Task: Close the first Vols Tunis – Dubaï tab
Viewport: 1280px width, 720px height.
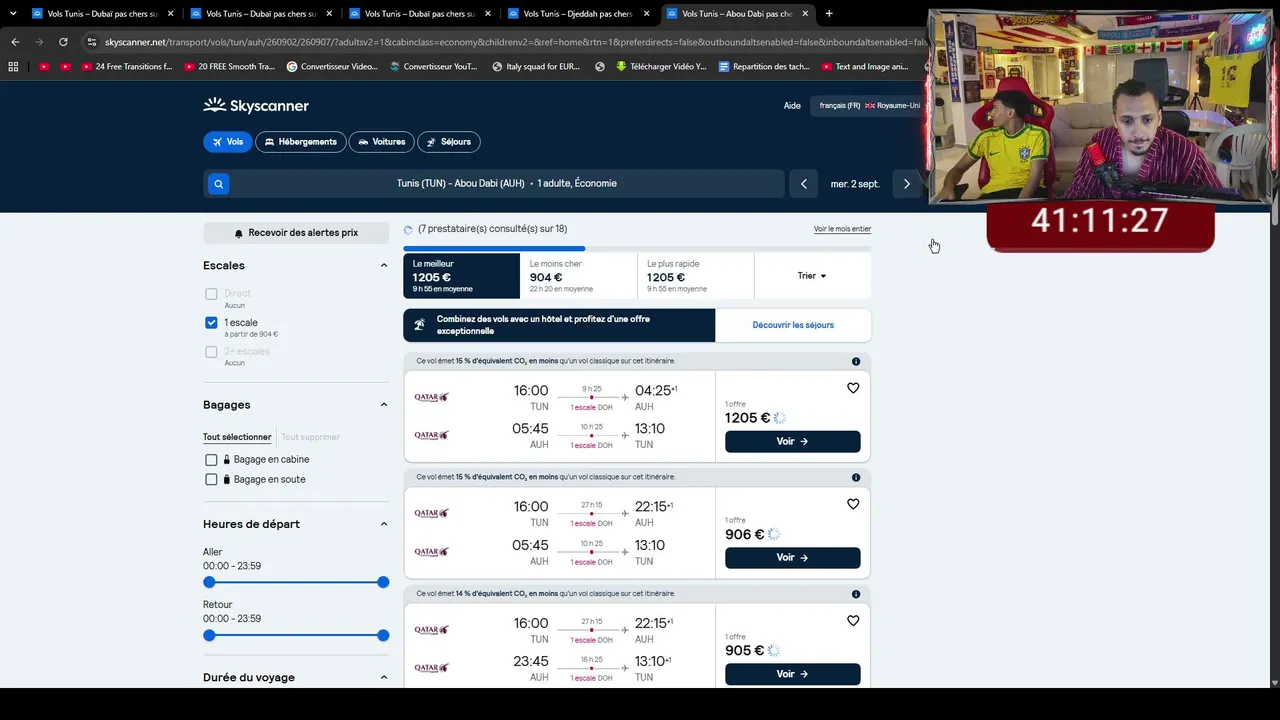Action: [171, 14]
